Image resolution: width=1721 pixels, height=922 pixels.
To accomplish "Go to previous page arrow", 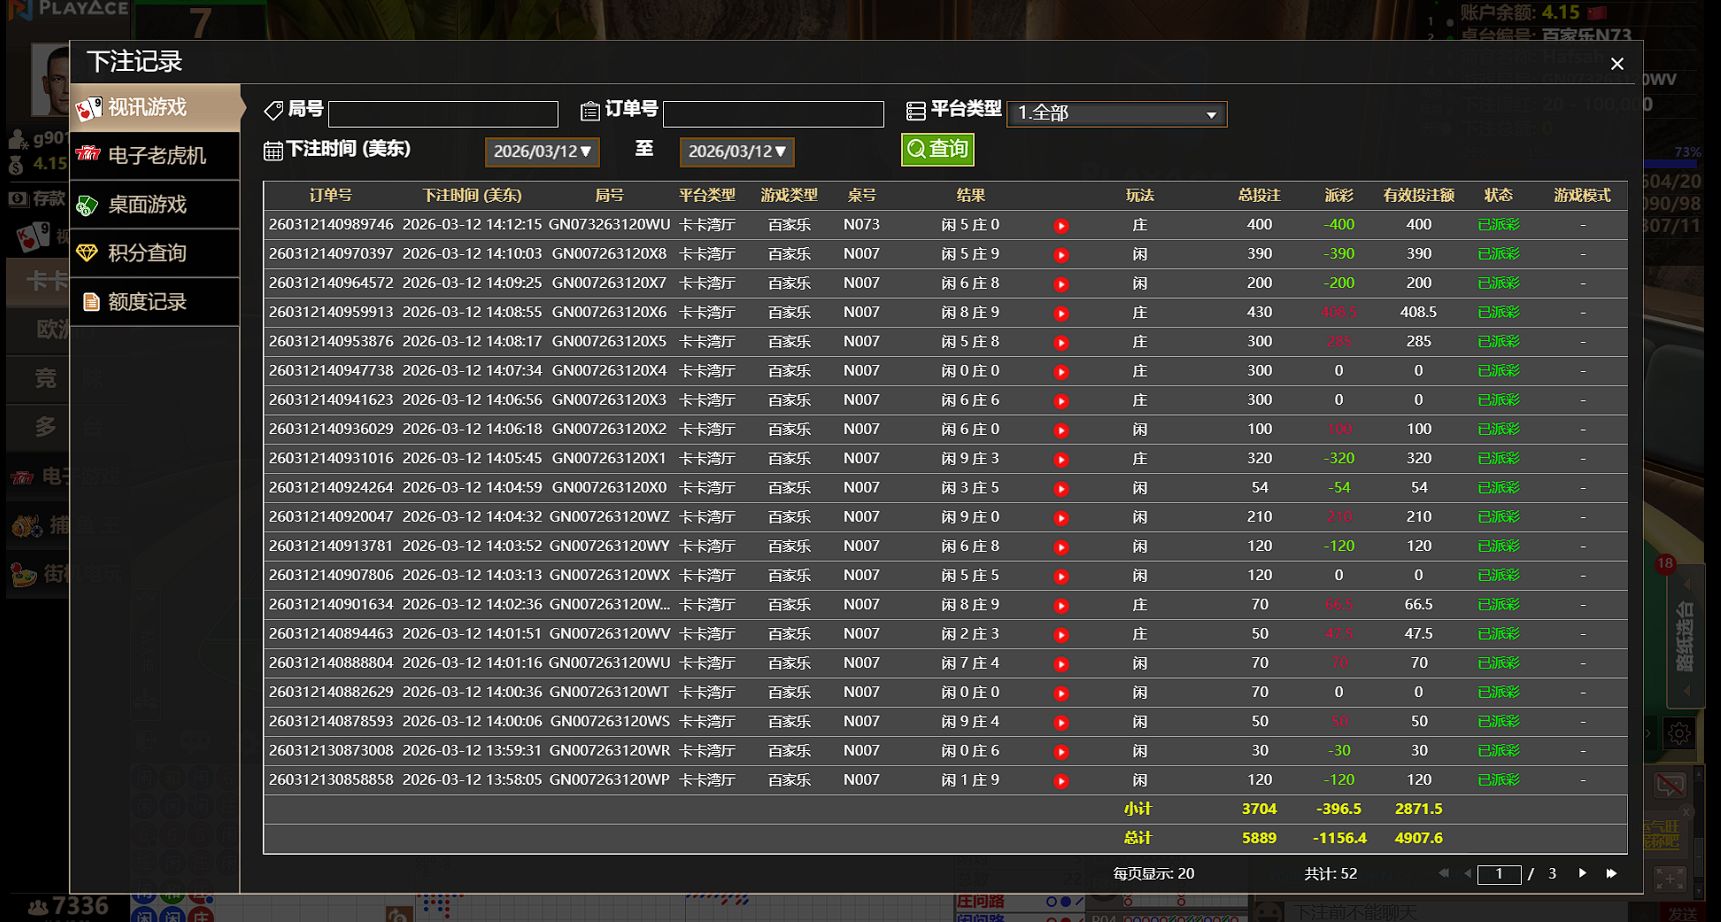I will [x=1467, y=873].
